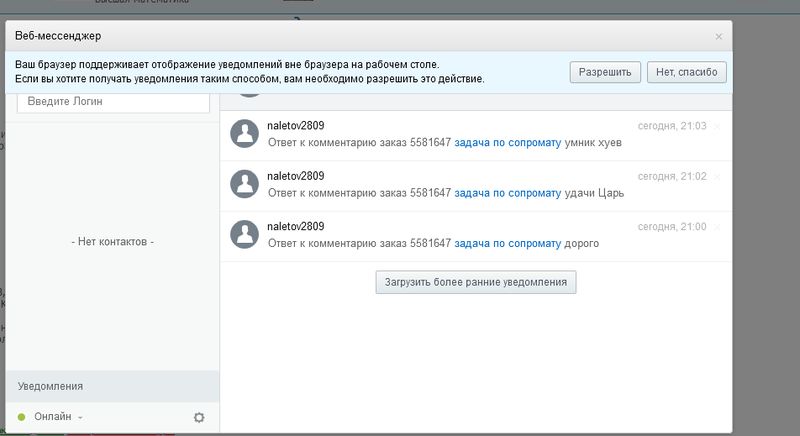Focus the Введите Логин search field
Image resolution: width=800 pixels, height=436 pixels.
[113, 102]
